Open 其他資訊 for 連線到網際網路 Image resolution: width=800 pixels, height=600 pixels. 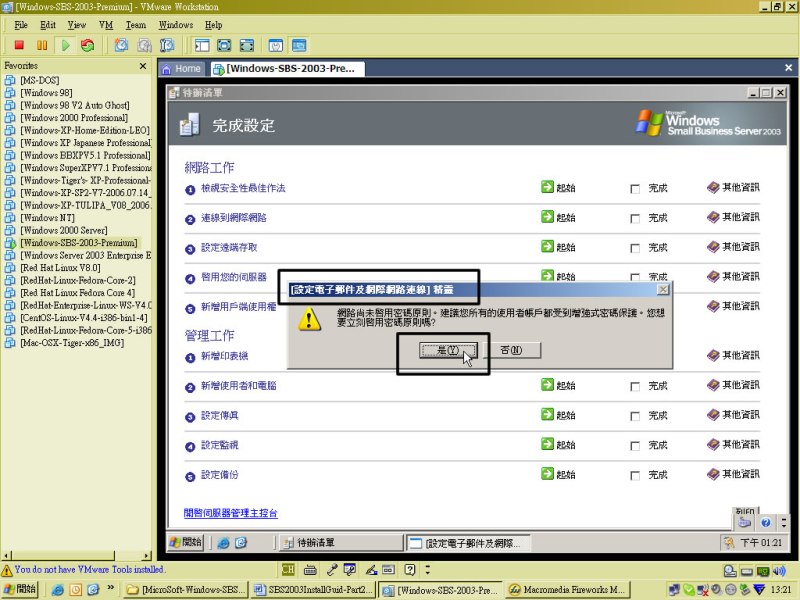(x=733, y=217)
